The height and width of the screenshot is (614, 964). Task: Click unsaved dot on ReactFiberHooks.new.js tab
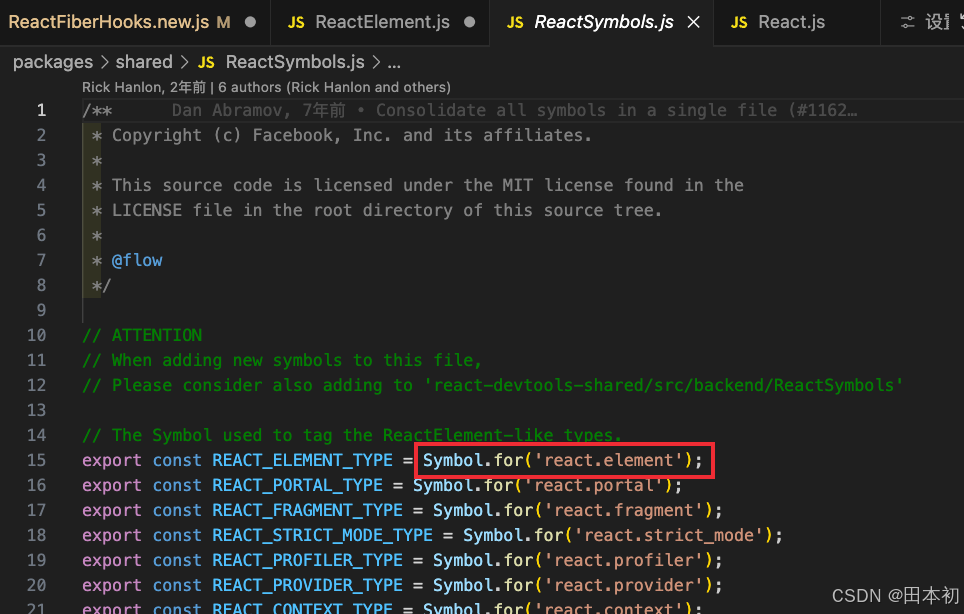click(x=250, y=22)
